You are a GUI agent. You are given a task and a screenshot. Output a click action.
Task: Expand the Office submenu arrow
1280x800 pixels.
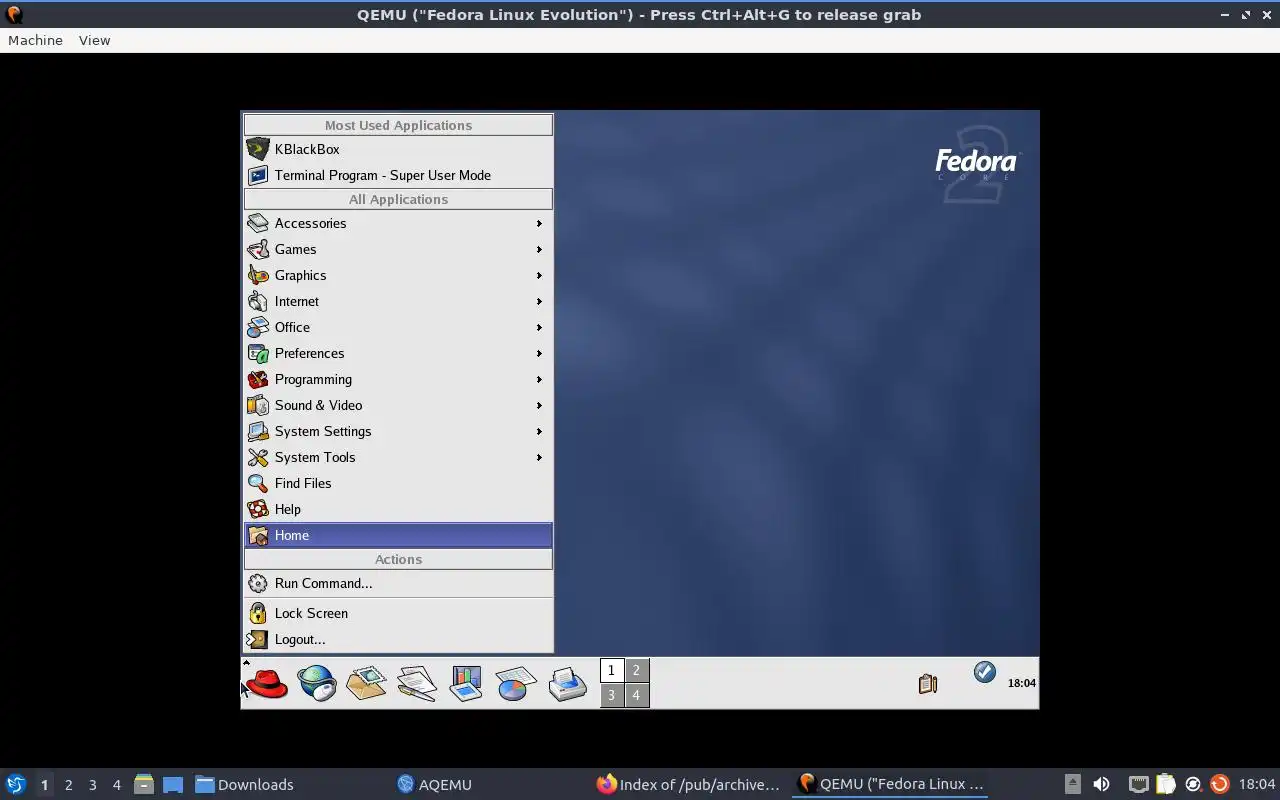pyautogui.click(x=539, y=327)
